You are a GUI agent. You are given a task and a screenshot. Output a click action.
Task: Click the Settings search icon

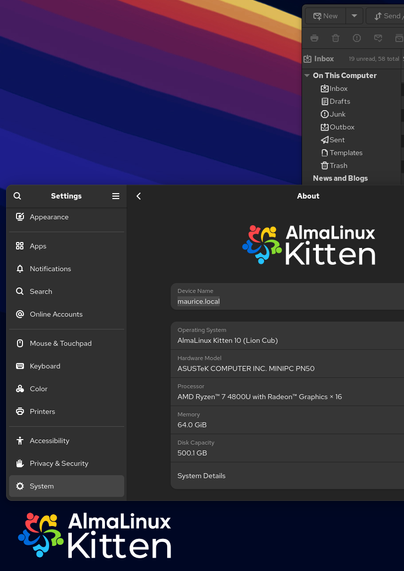(x=17, y=196)
